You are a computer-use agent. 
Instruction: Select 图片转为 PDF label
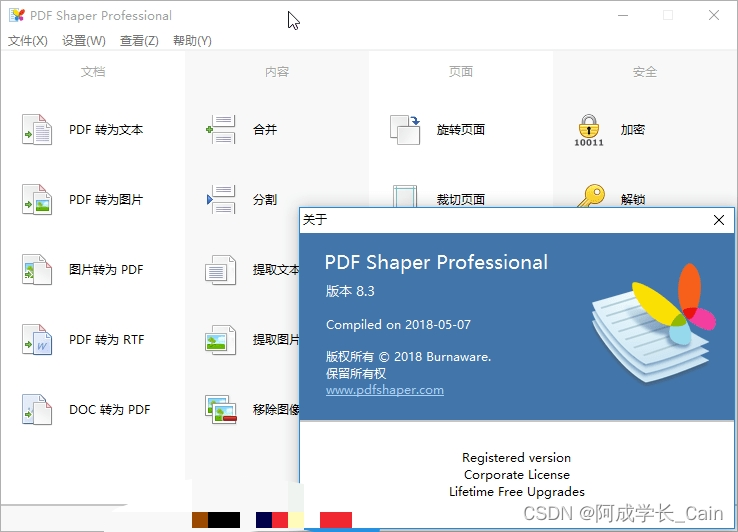pos(106,270)
